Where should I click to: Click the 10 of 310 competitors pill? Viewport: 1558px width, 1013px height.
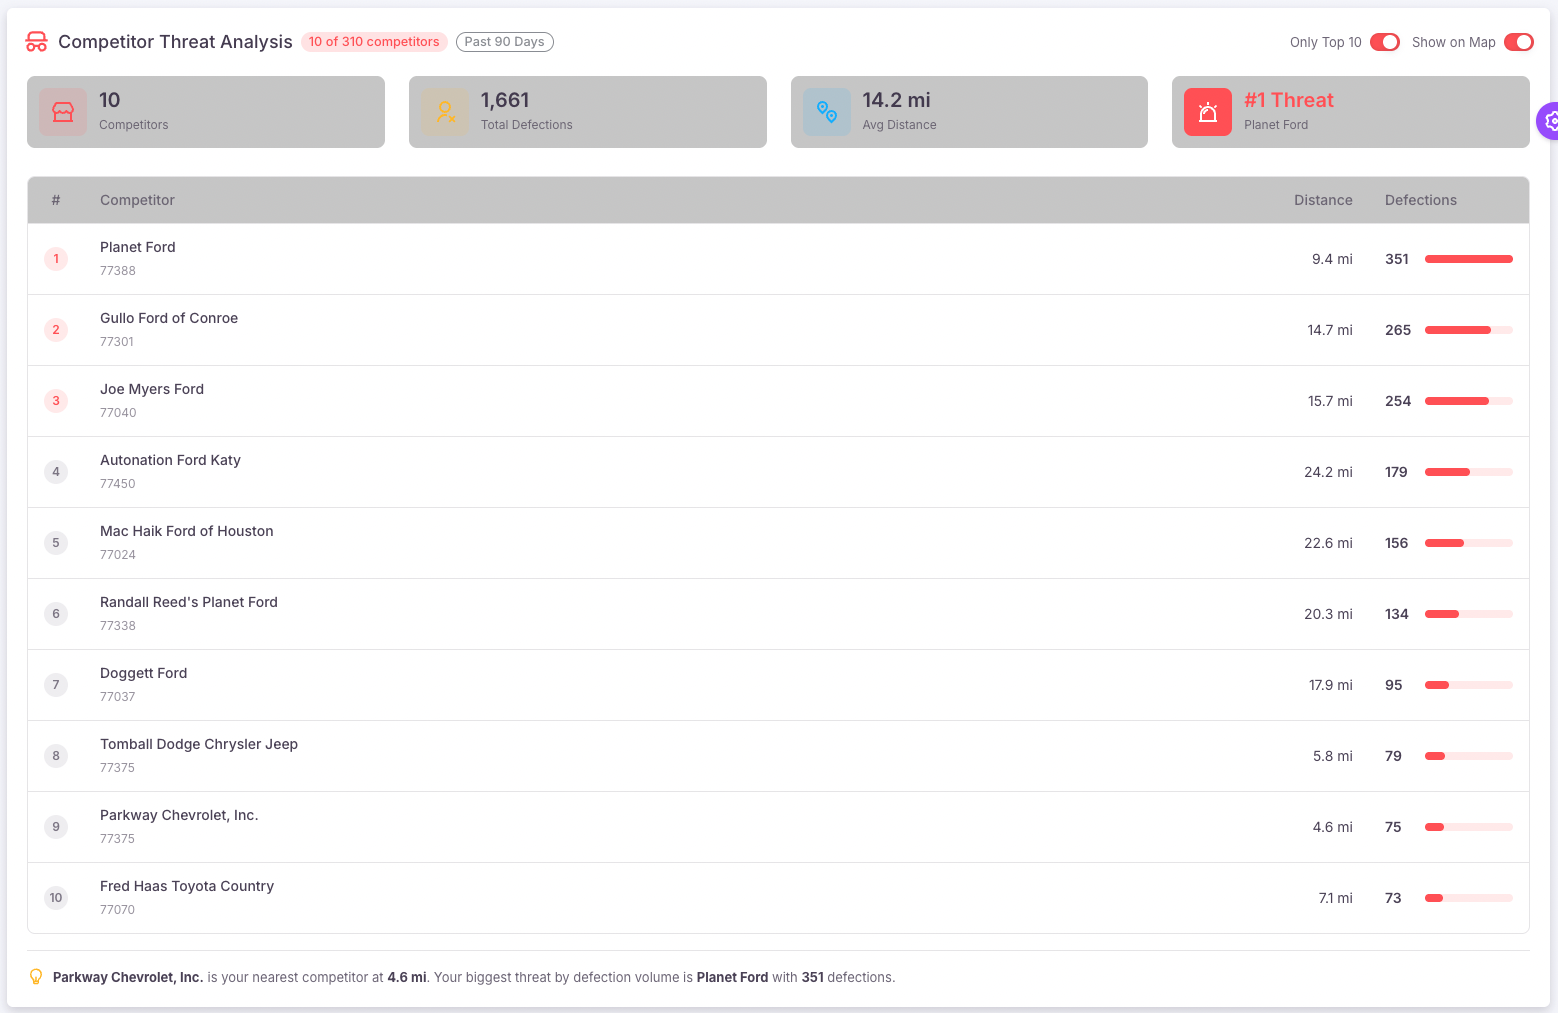coord(374,41)
